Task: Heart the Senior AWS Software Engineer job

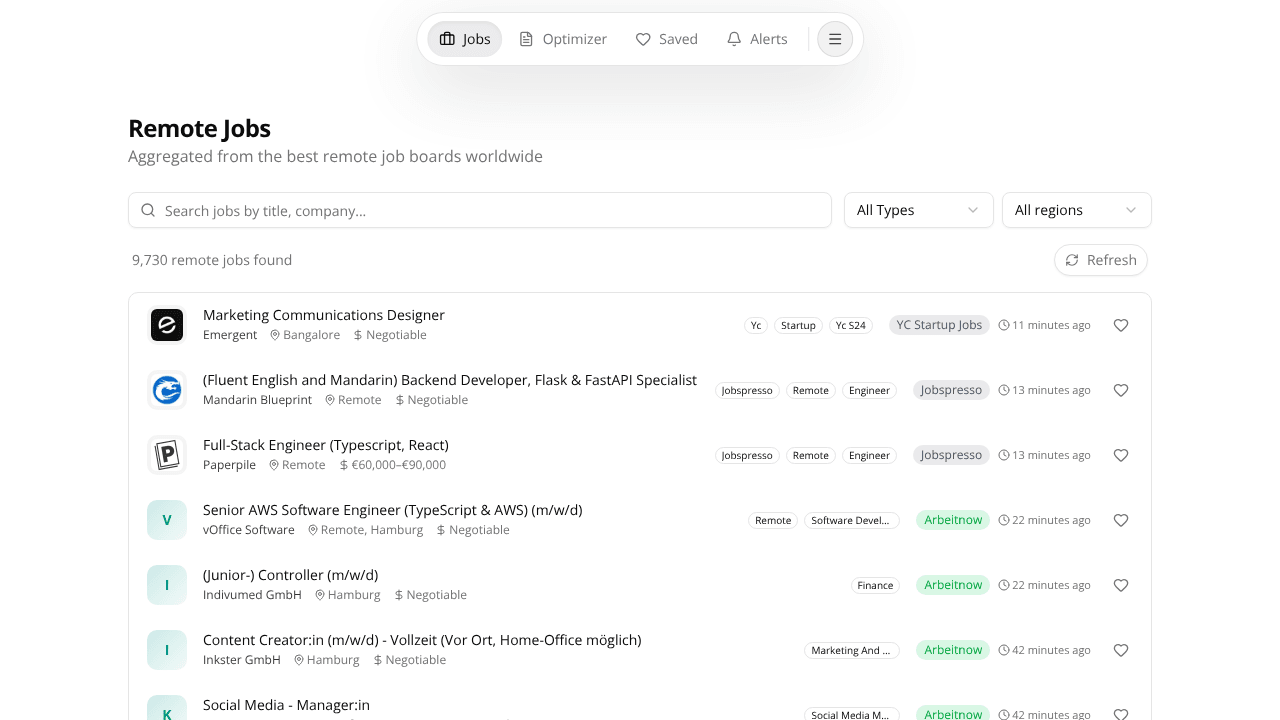Action: pyautogui.click(x=1121, y=520)
